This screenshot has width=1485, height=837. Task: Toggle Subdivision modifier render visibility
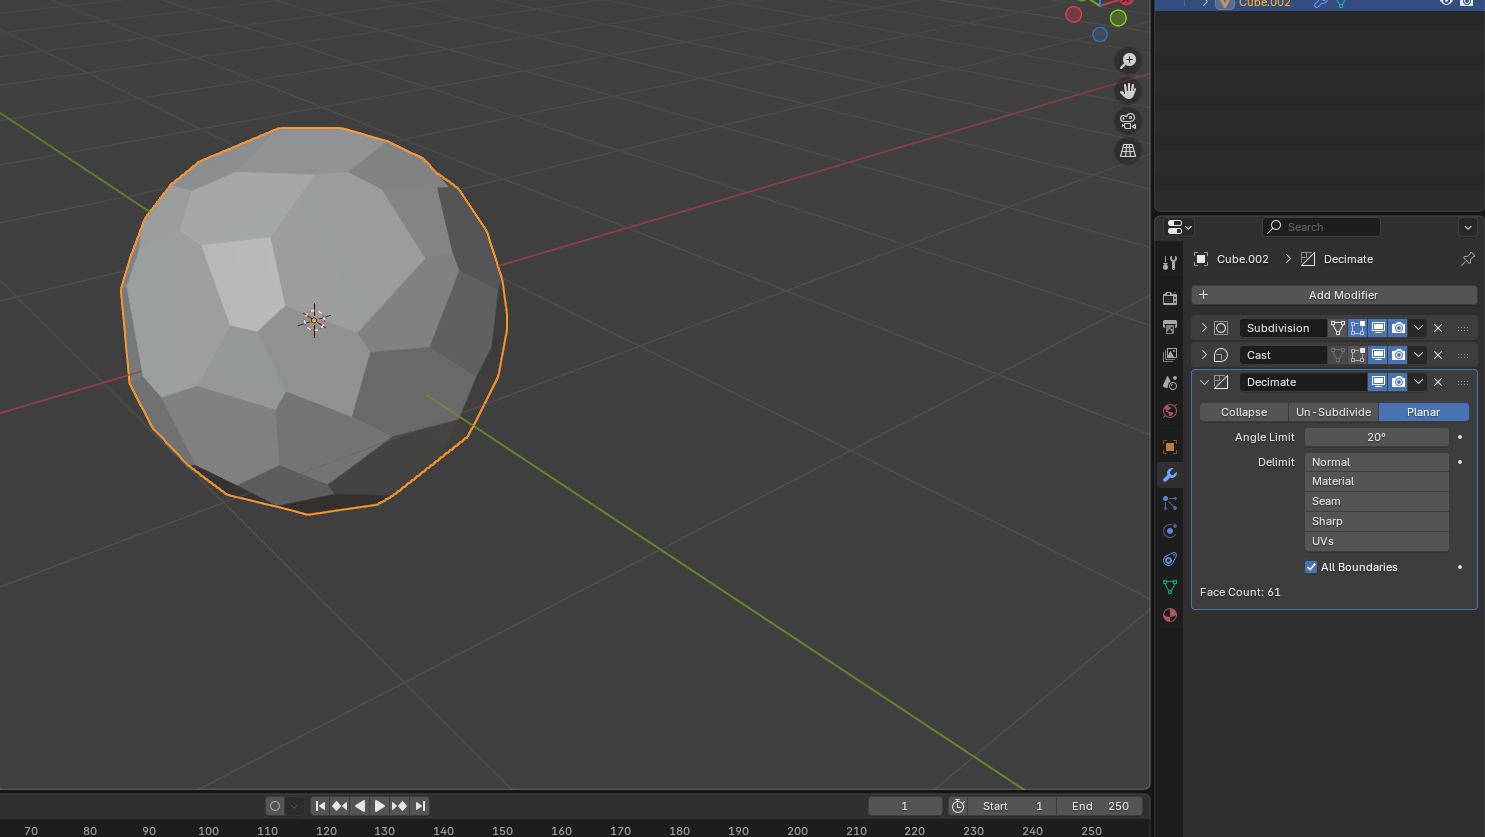1398,328
